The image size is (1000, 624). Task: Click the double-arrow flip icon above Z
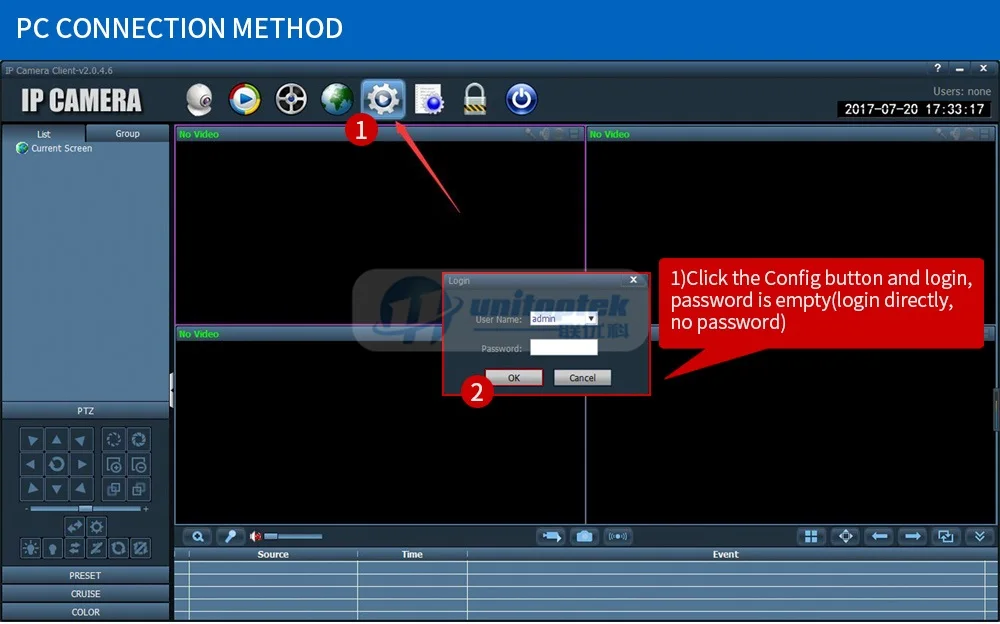click(x=75, y=526)
